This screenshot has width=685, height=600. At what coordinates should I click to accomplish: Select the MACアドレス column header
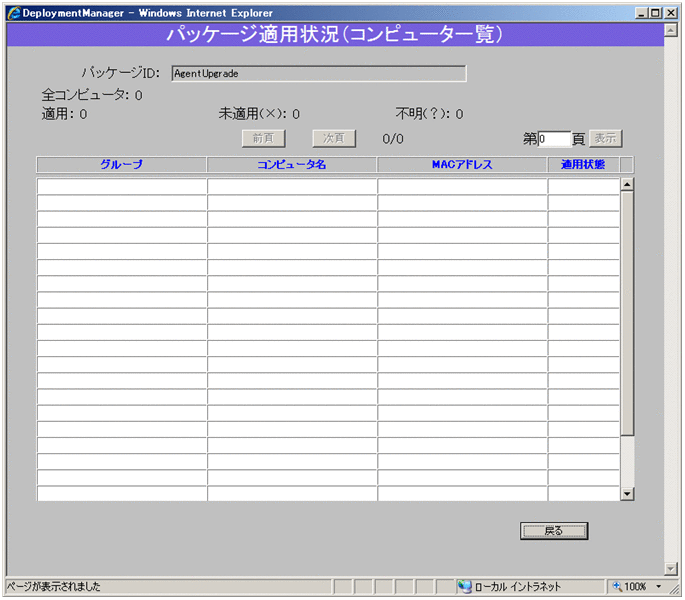coord(462,164)
